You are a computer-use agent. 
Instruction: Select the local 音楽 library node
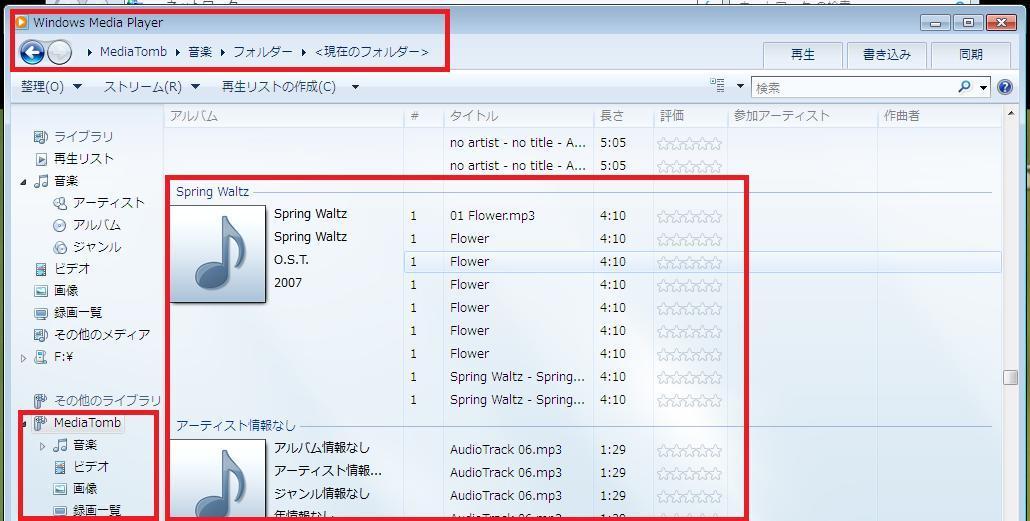(66, 181)
